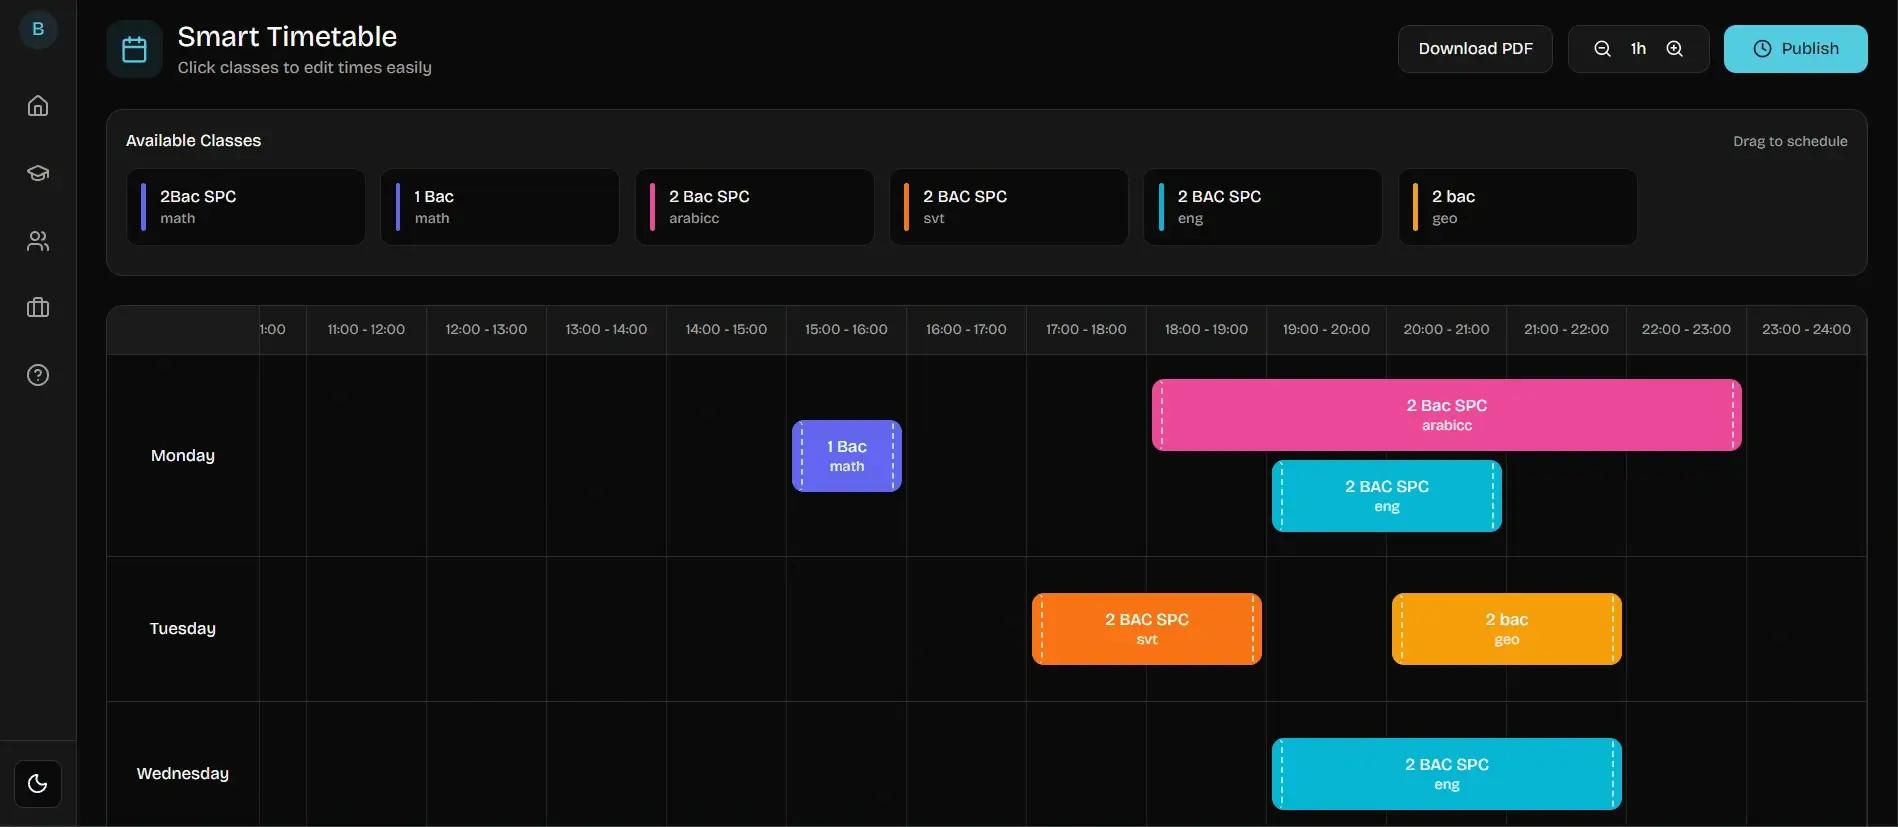This screenshot has height=827, width=1898.
Task: Select the 2 BAC SPC svt available card
Action: pyautogui.click(x=1008, y=207)
